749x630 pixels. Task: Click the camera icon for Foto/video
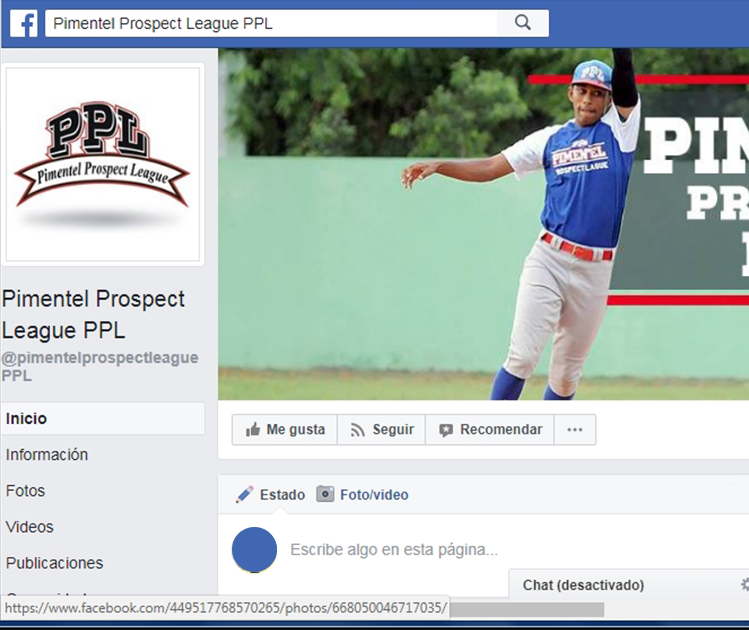pyautogui.click(x=325, y=494)
